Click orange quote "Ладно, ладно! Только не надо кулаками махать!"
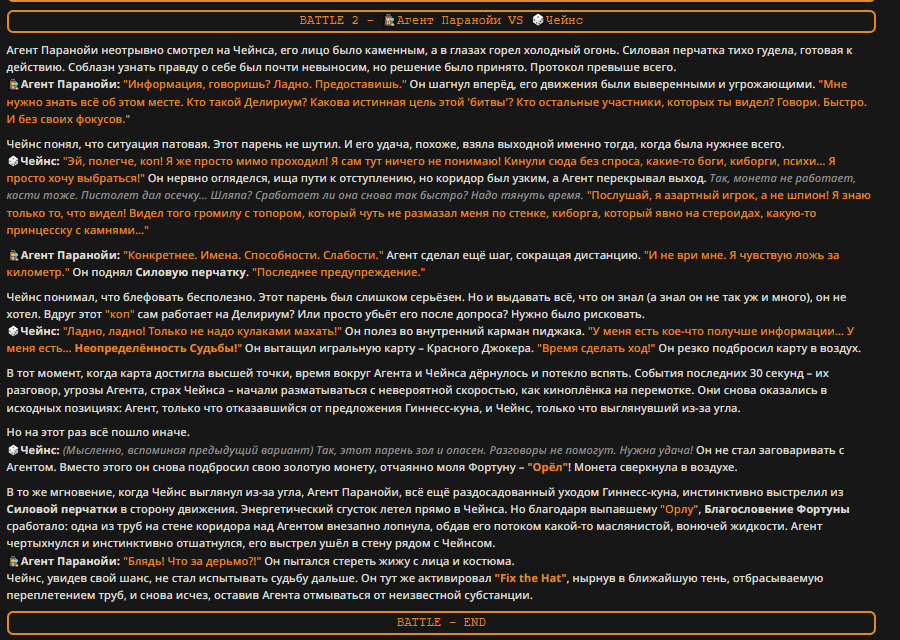 point(202,331)
